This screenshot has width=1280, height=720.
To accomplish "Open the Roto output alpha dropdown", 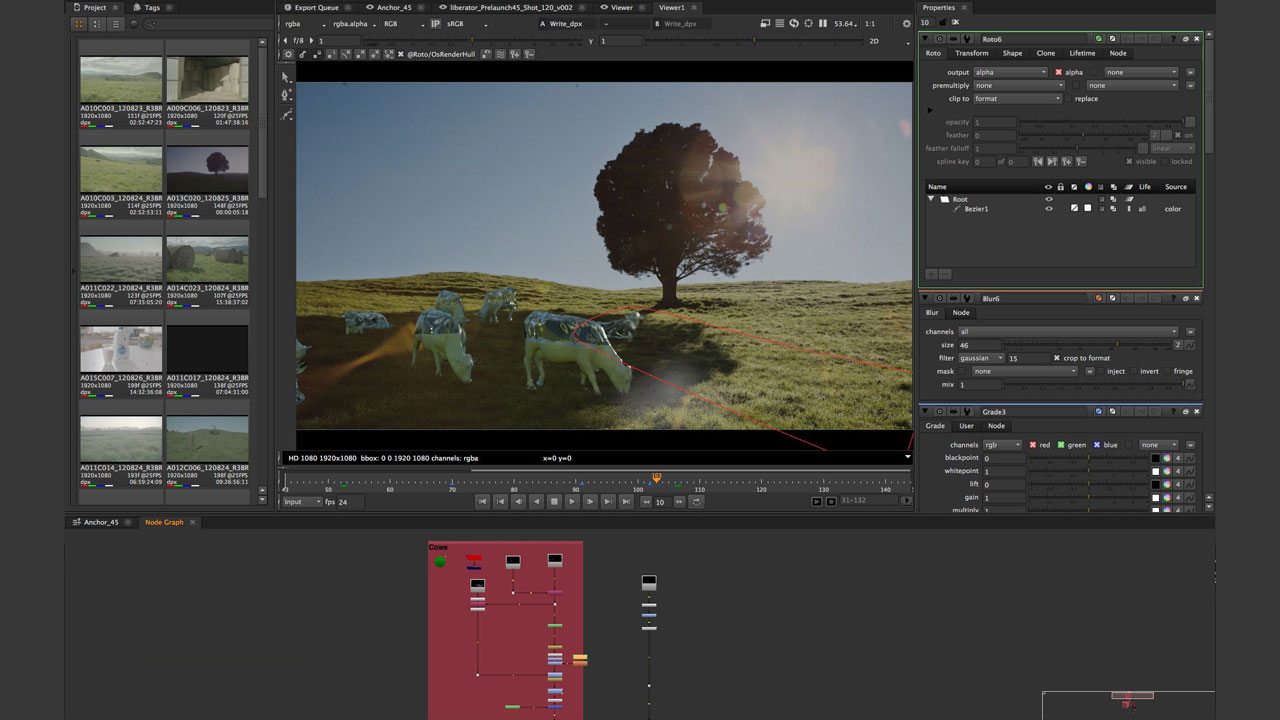I will pyautogui.click(x=1011, y=72).
